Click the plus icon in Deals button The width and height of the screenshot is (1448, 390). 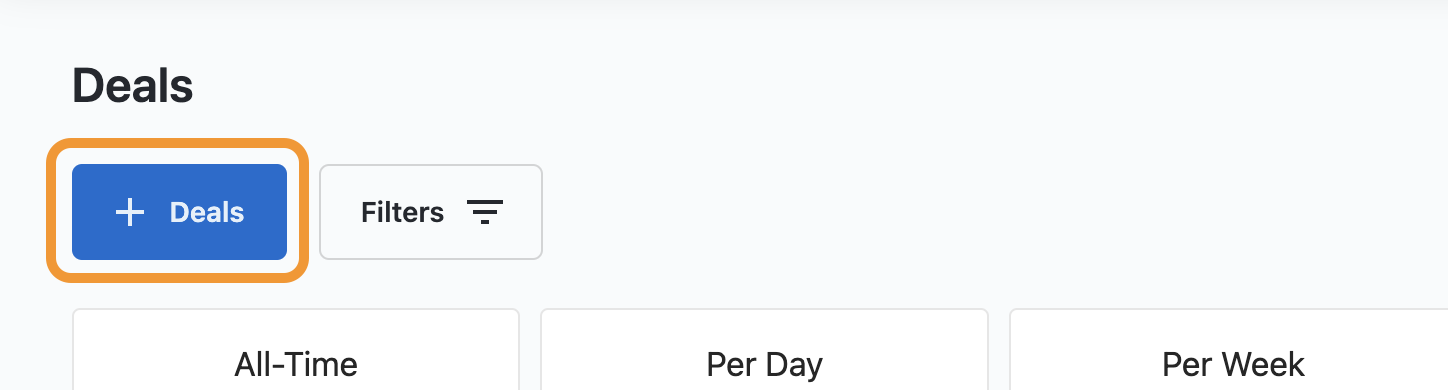tap(130, 212)
